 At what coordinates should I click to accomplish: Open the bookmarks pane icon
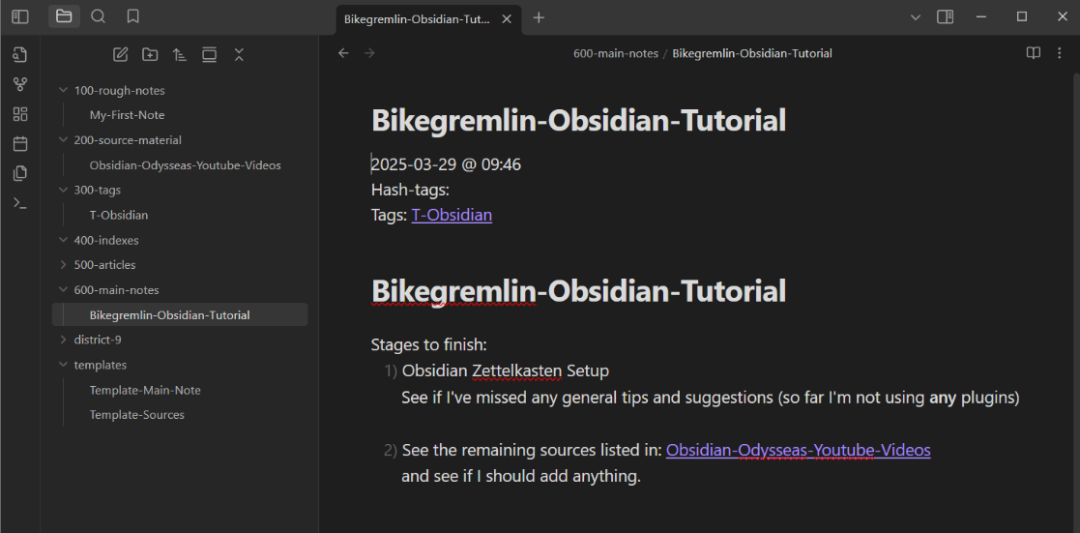click(x=133, y=17)
